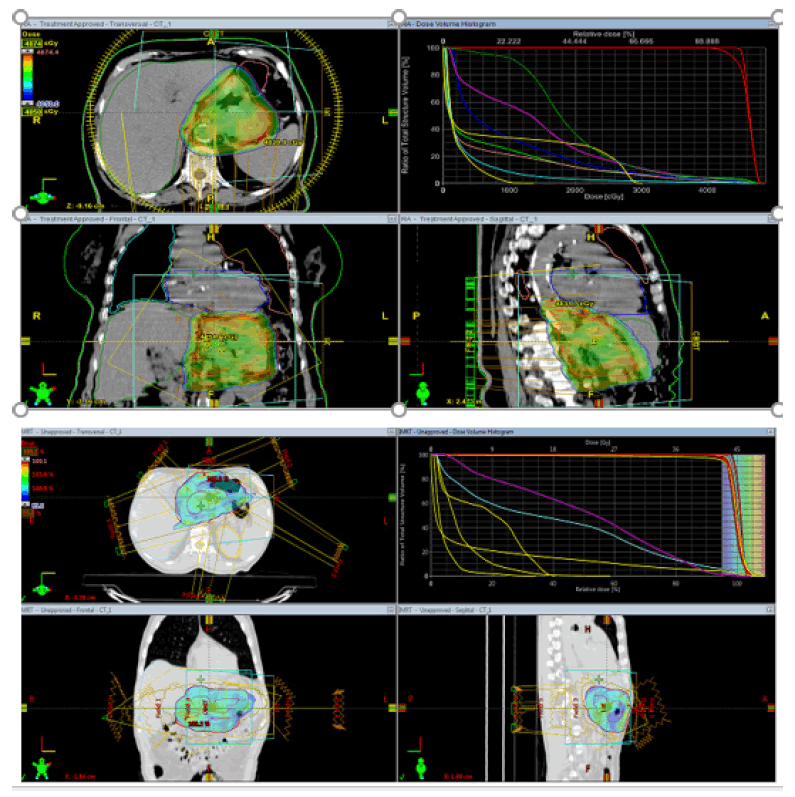Viewport: 795px width, 797px height.
Task: Click the right red plane handle in the Treatment Approved Sagittal view
Action: 773,341
